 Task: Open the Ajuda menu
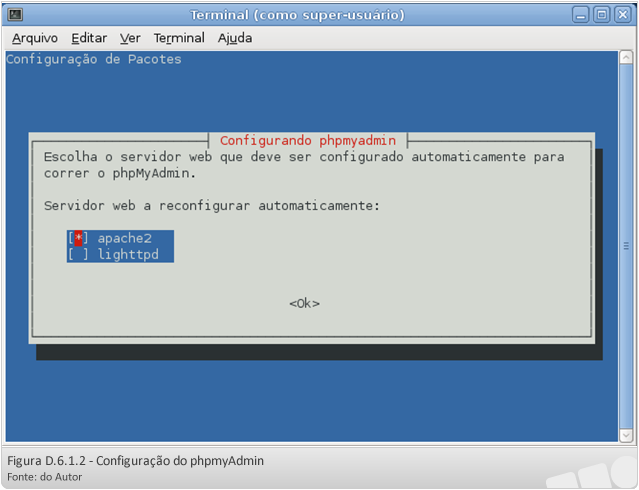[x=235, y=38]
